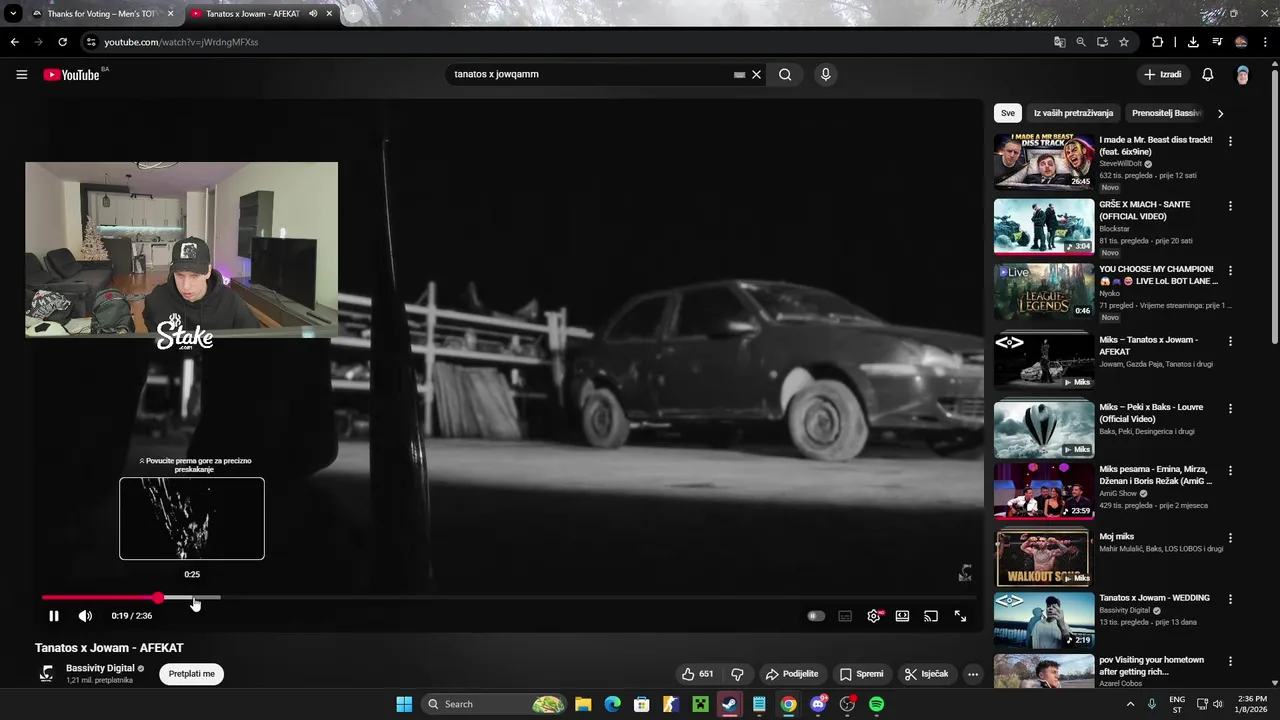Select the Sve filter chip
The image size is (1280, 720).
coord(1008,113)
